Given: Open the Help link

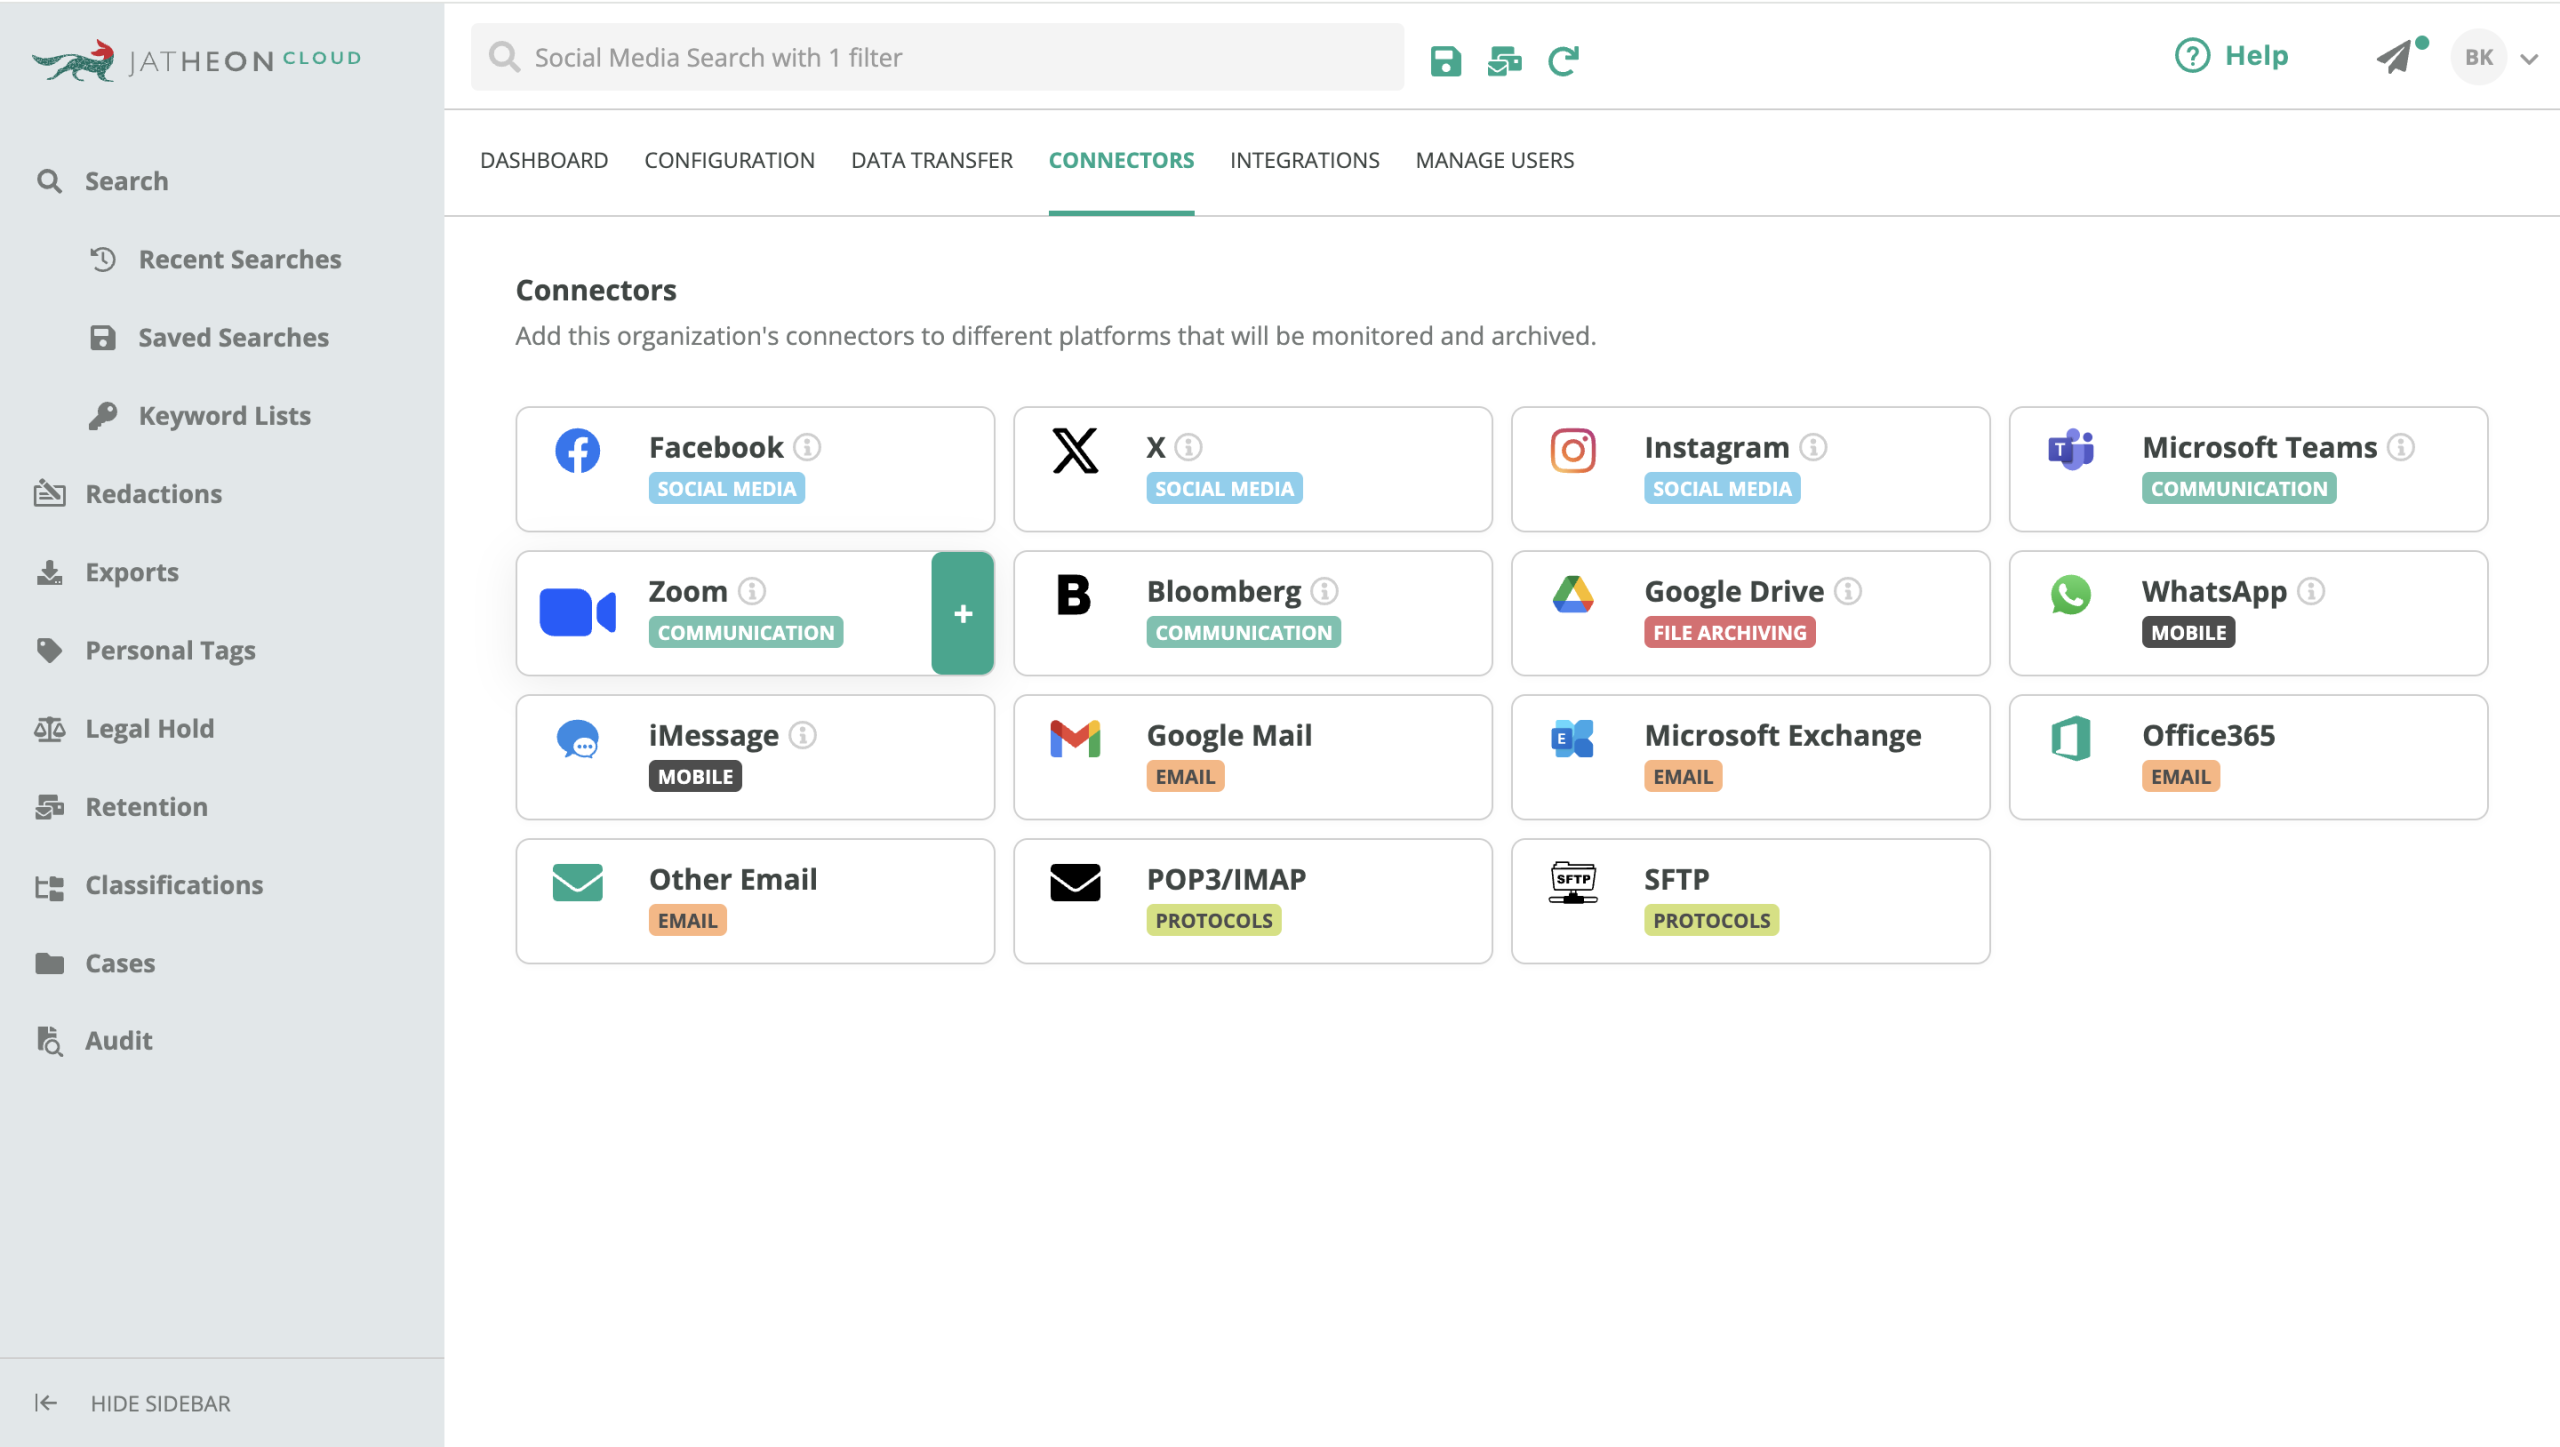Looking at the screenshot, I should point(2232,55).
